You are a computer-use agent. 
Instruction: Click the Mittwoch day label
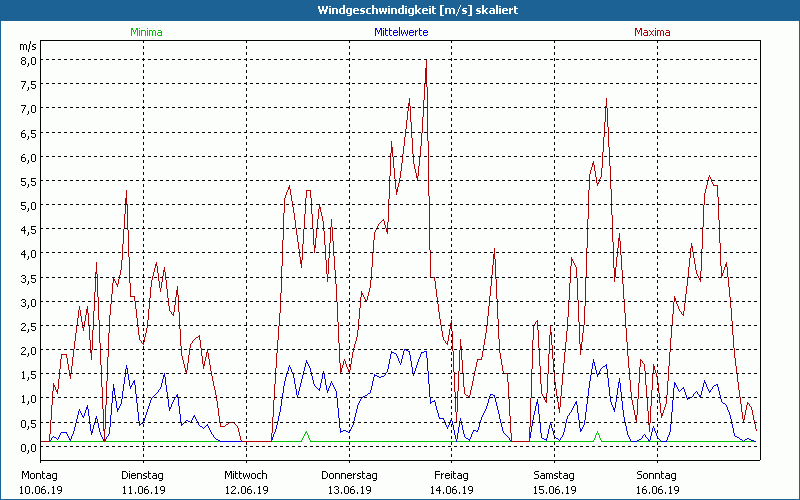click(x=245, y=475)
